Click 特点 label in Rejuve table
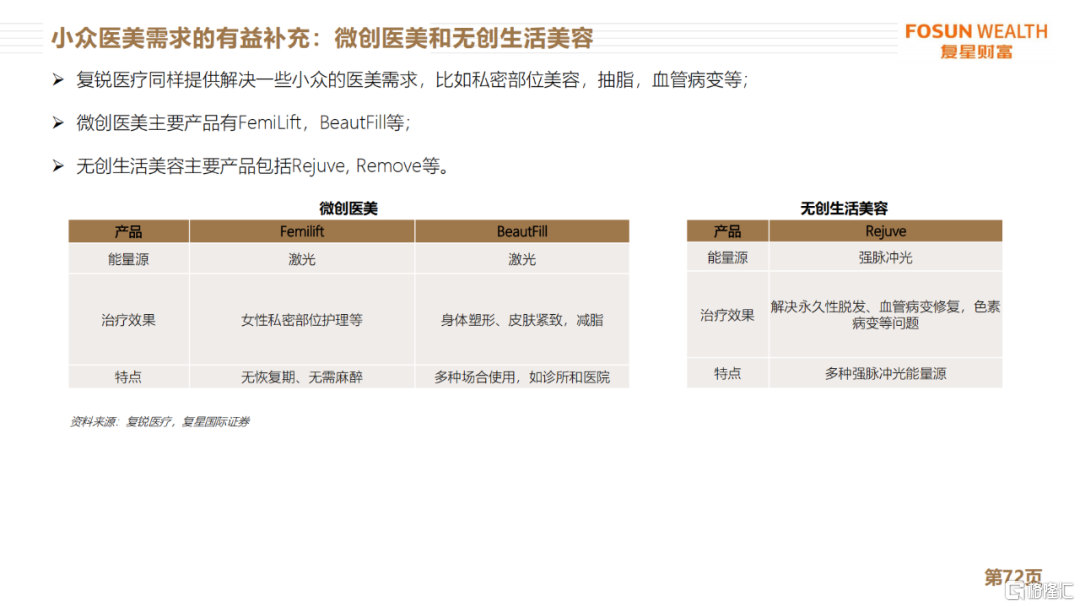This screenshot has height=607, width=1080. point(727,373)
